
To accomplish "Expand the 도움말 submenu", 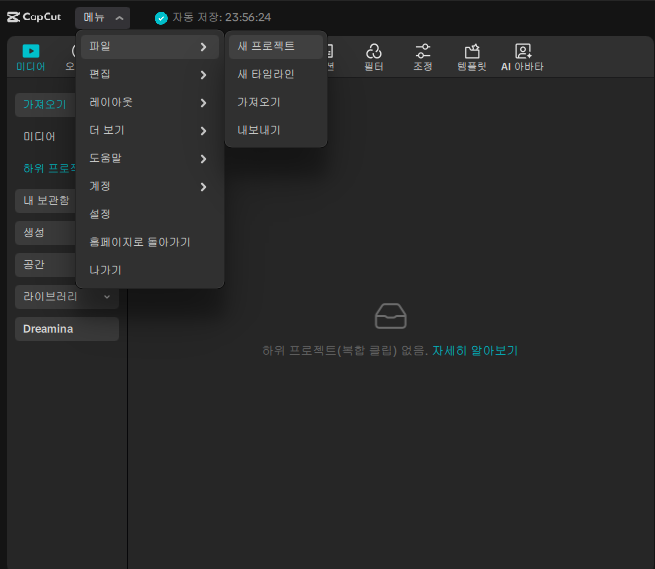I will click(x=150, y=158).
